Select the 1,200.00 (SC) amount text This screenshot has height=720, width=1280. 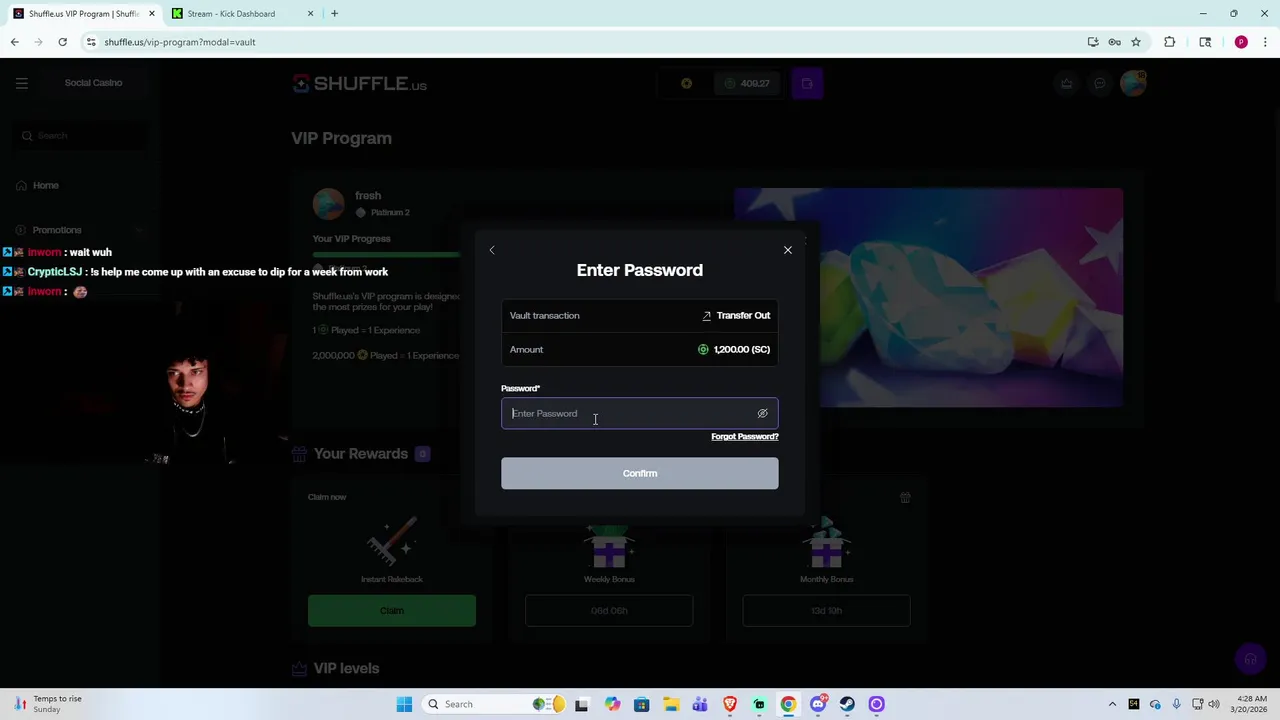click(741, 349)
